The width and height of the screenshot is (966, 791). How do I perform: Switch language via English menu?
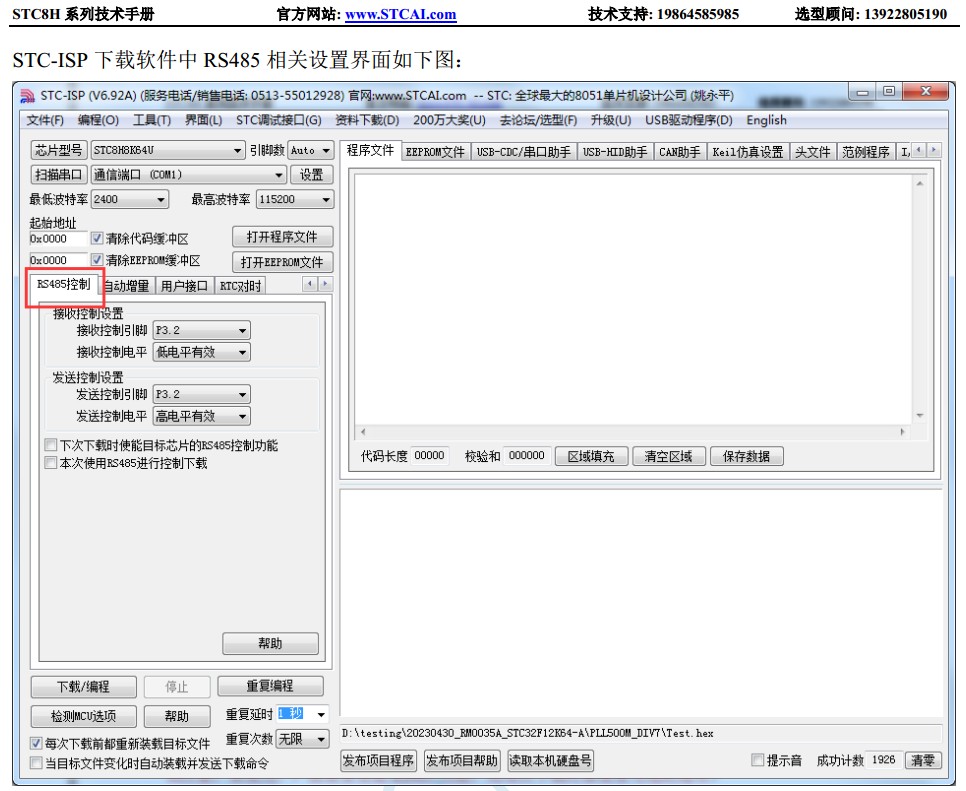[766, 120]
